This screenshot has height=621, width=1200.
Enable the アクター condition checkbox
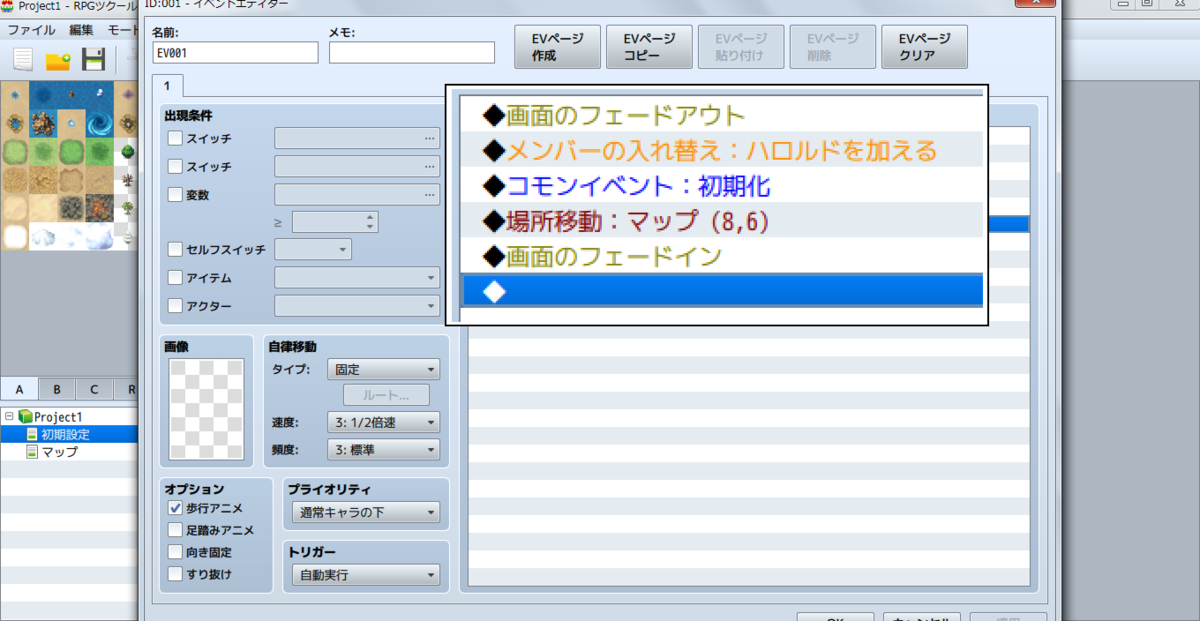176,305
